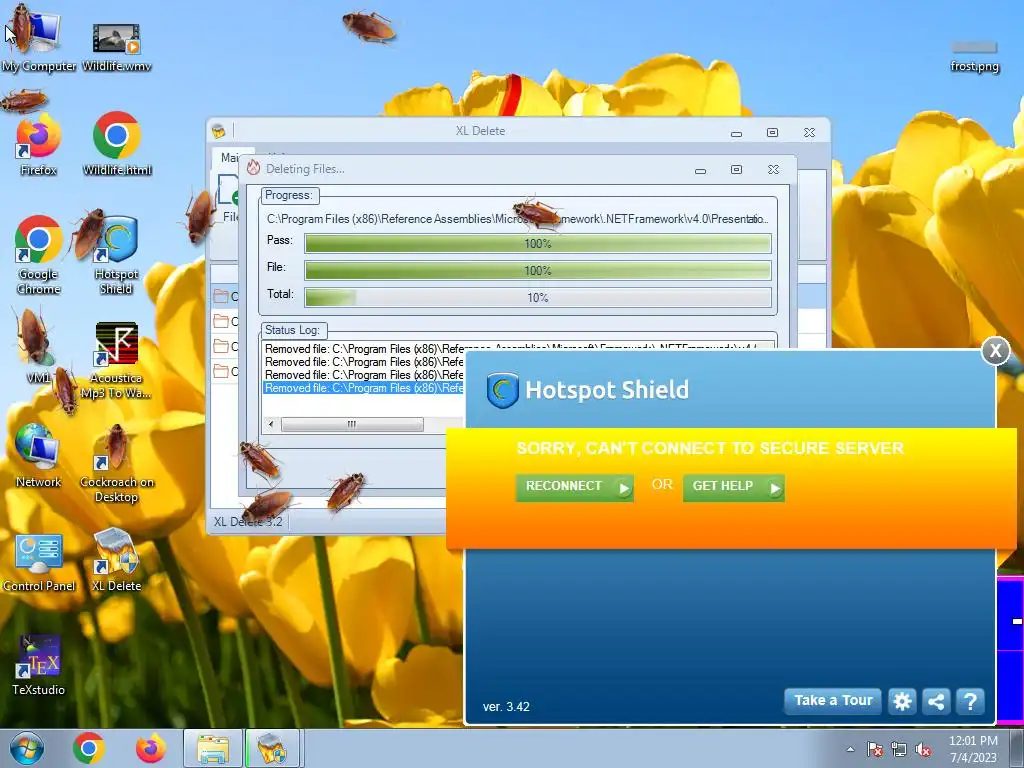Launch Cockroach on Desktop shortcut
The width and height of the screenshot is (1024, 768).
[x=116, y=464]
